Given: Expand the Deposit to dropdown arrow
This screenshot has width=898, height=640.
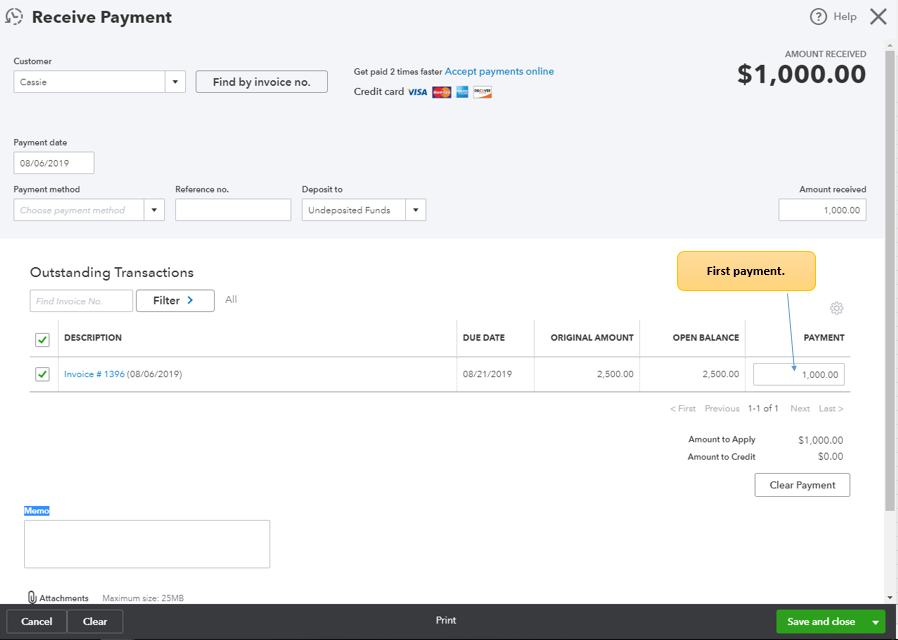Looking at the screenshot, I should 416,210.
